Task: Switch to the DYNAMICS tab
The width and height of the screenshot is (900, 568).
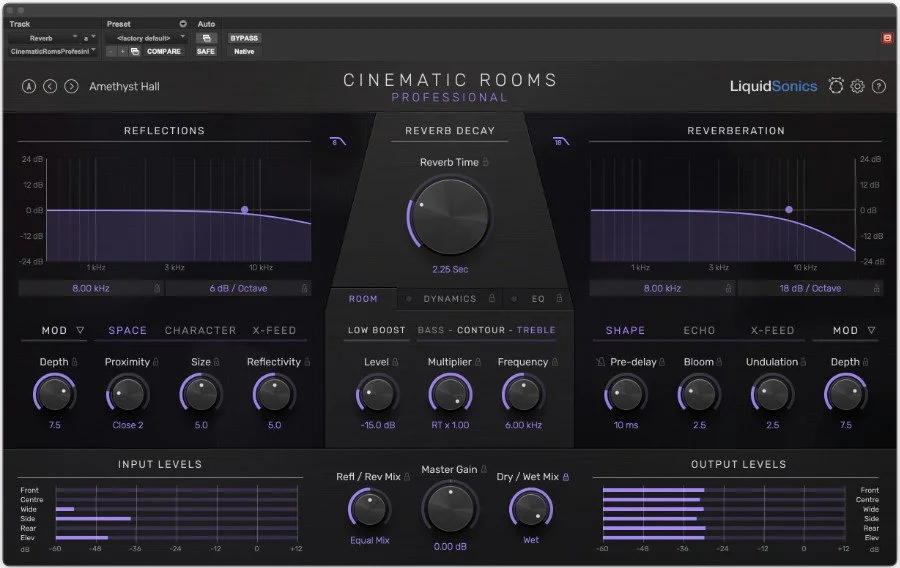Action: pyautogui.click(x=450, y=298)
